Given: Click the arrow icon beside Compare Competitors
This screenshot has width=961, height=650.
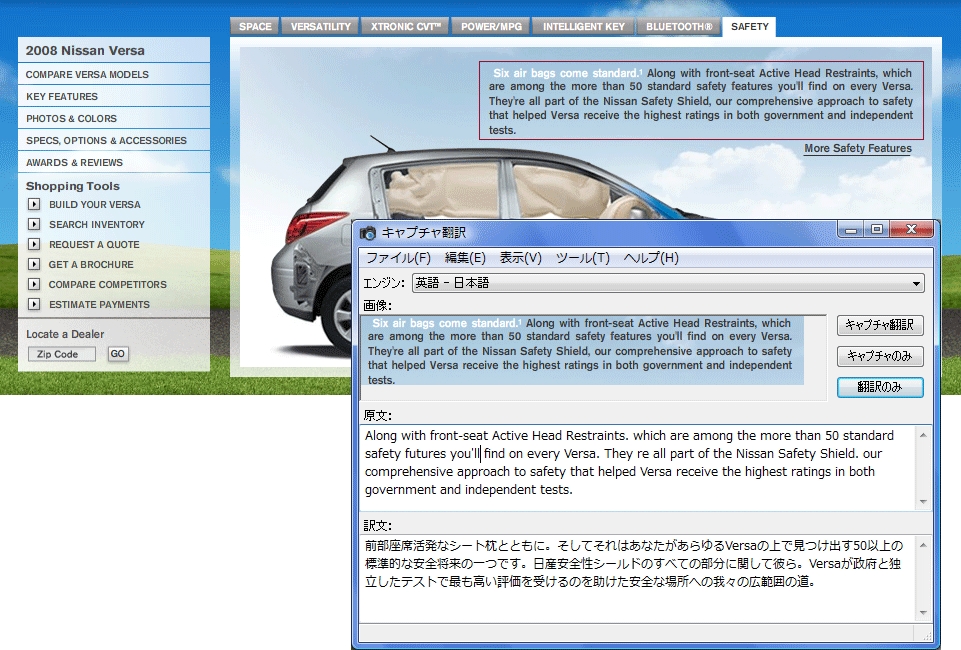Looking at the screenshot, I should click(34, 285).
